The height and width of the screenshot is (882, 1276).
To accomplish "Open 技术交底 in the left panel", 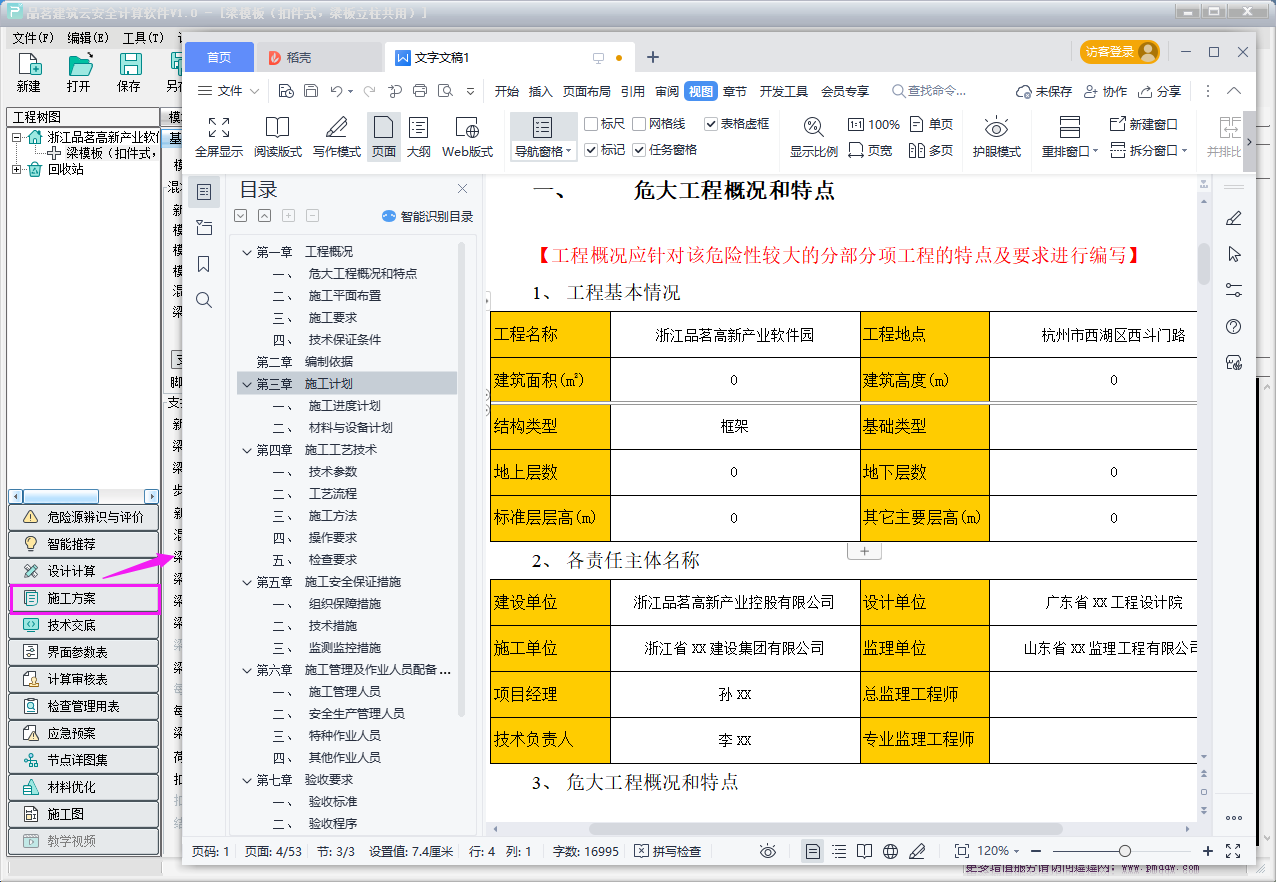I will pyautogui.click(x=84, y=625).
